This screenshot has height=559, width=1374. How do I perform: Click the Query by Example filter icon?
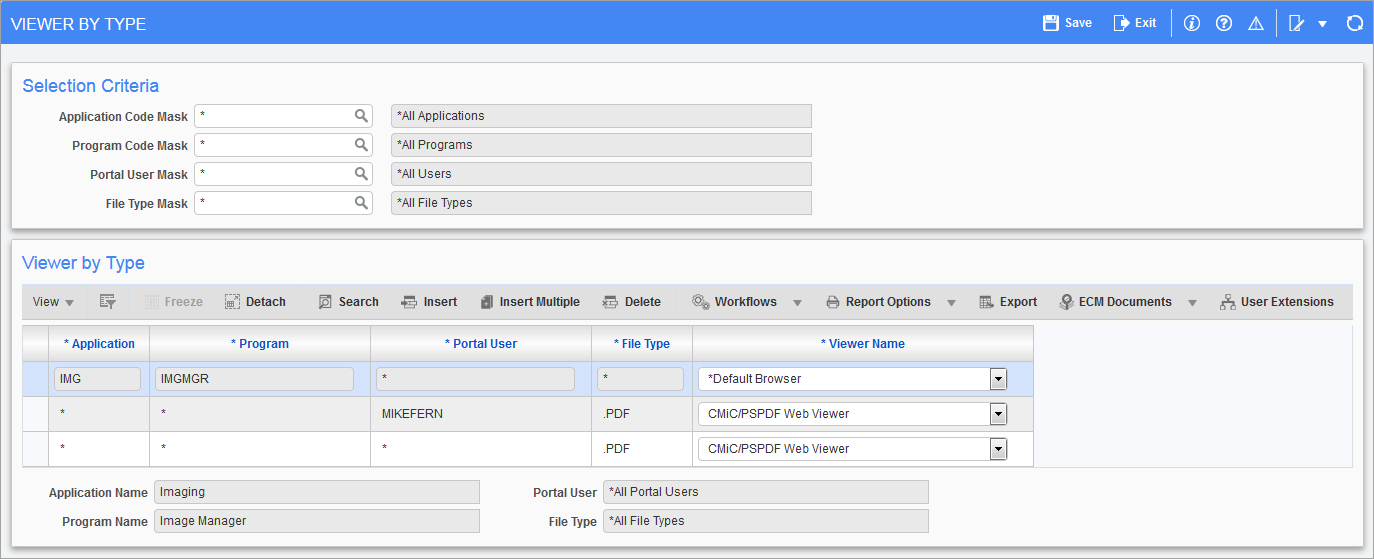coord(108,302)
